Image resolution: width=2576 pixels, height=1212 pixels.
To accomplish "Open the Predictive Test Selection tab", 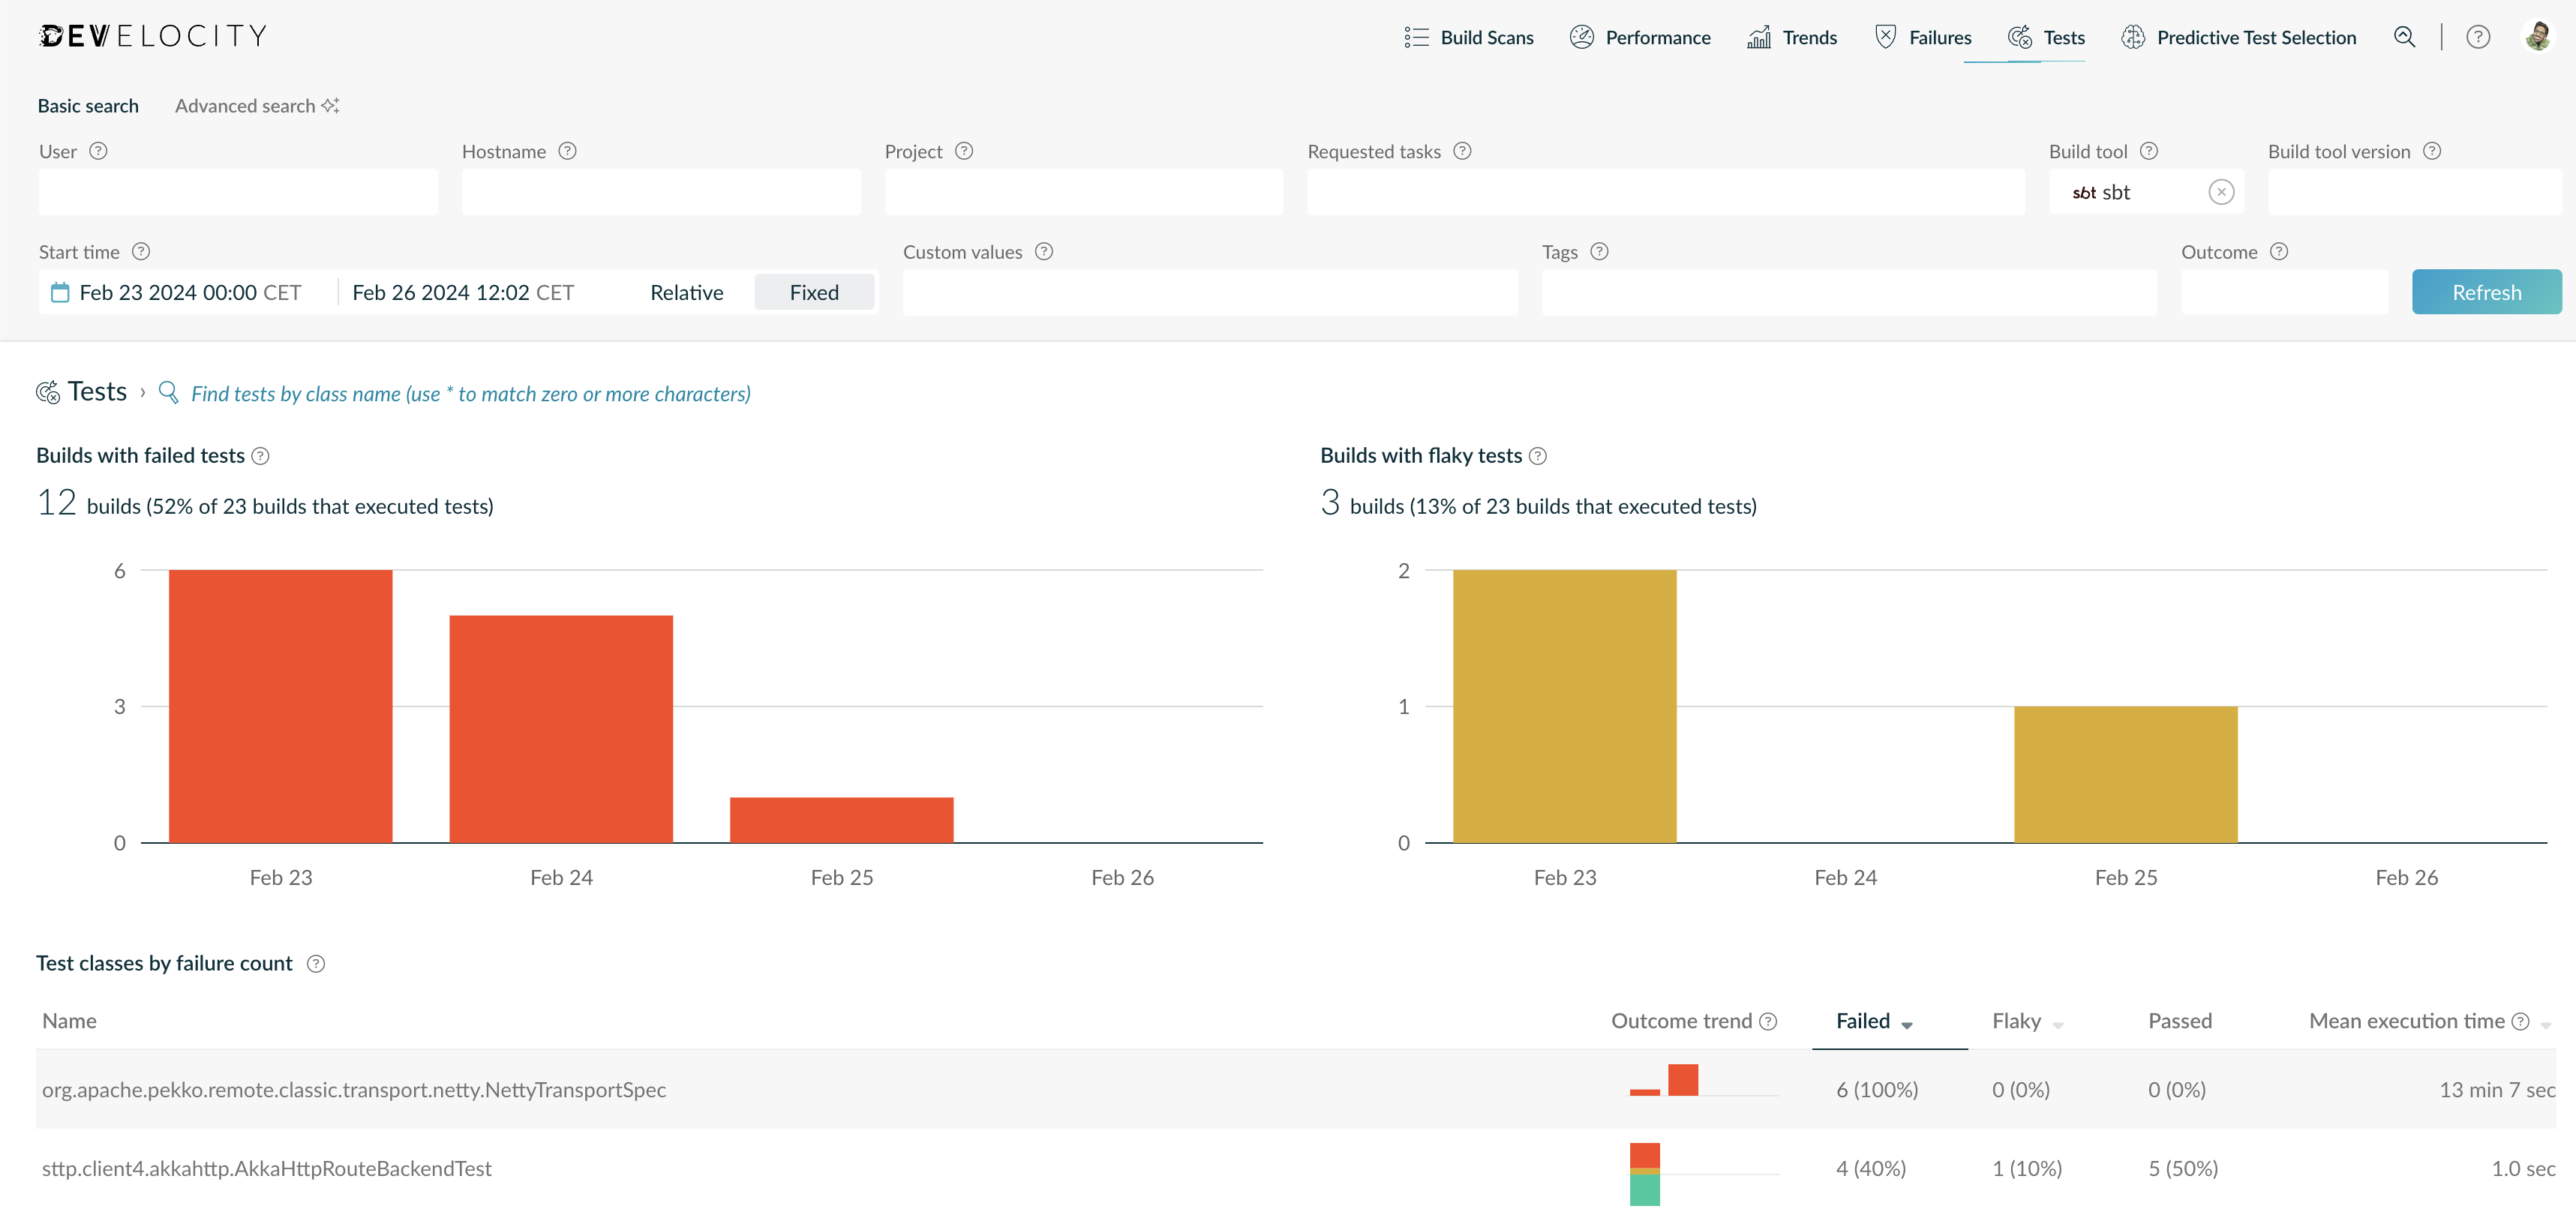I will pyautogui.click(x=2238, y=37).
